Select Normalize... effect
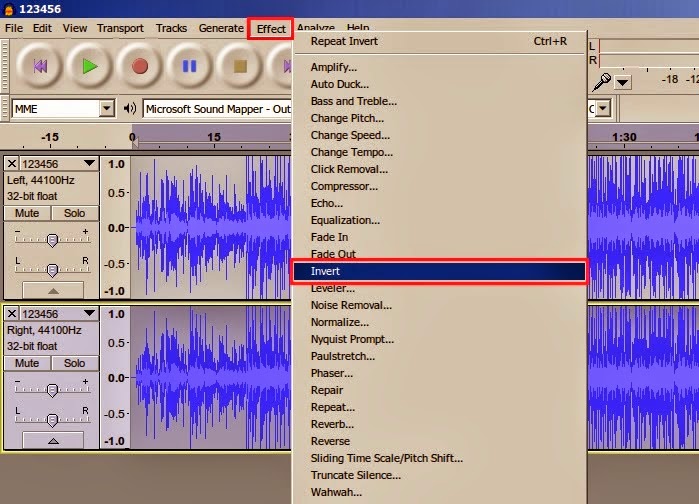This screenshot has width=699, height=504. coord(439,322)
